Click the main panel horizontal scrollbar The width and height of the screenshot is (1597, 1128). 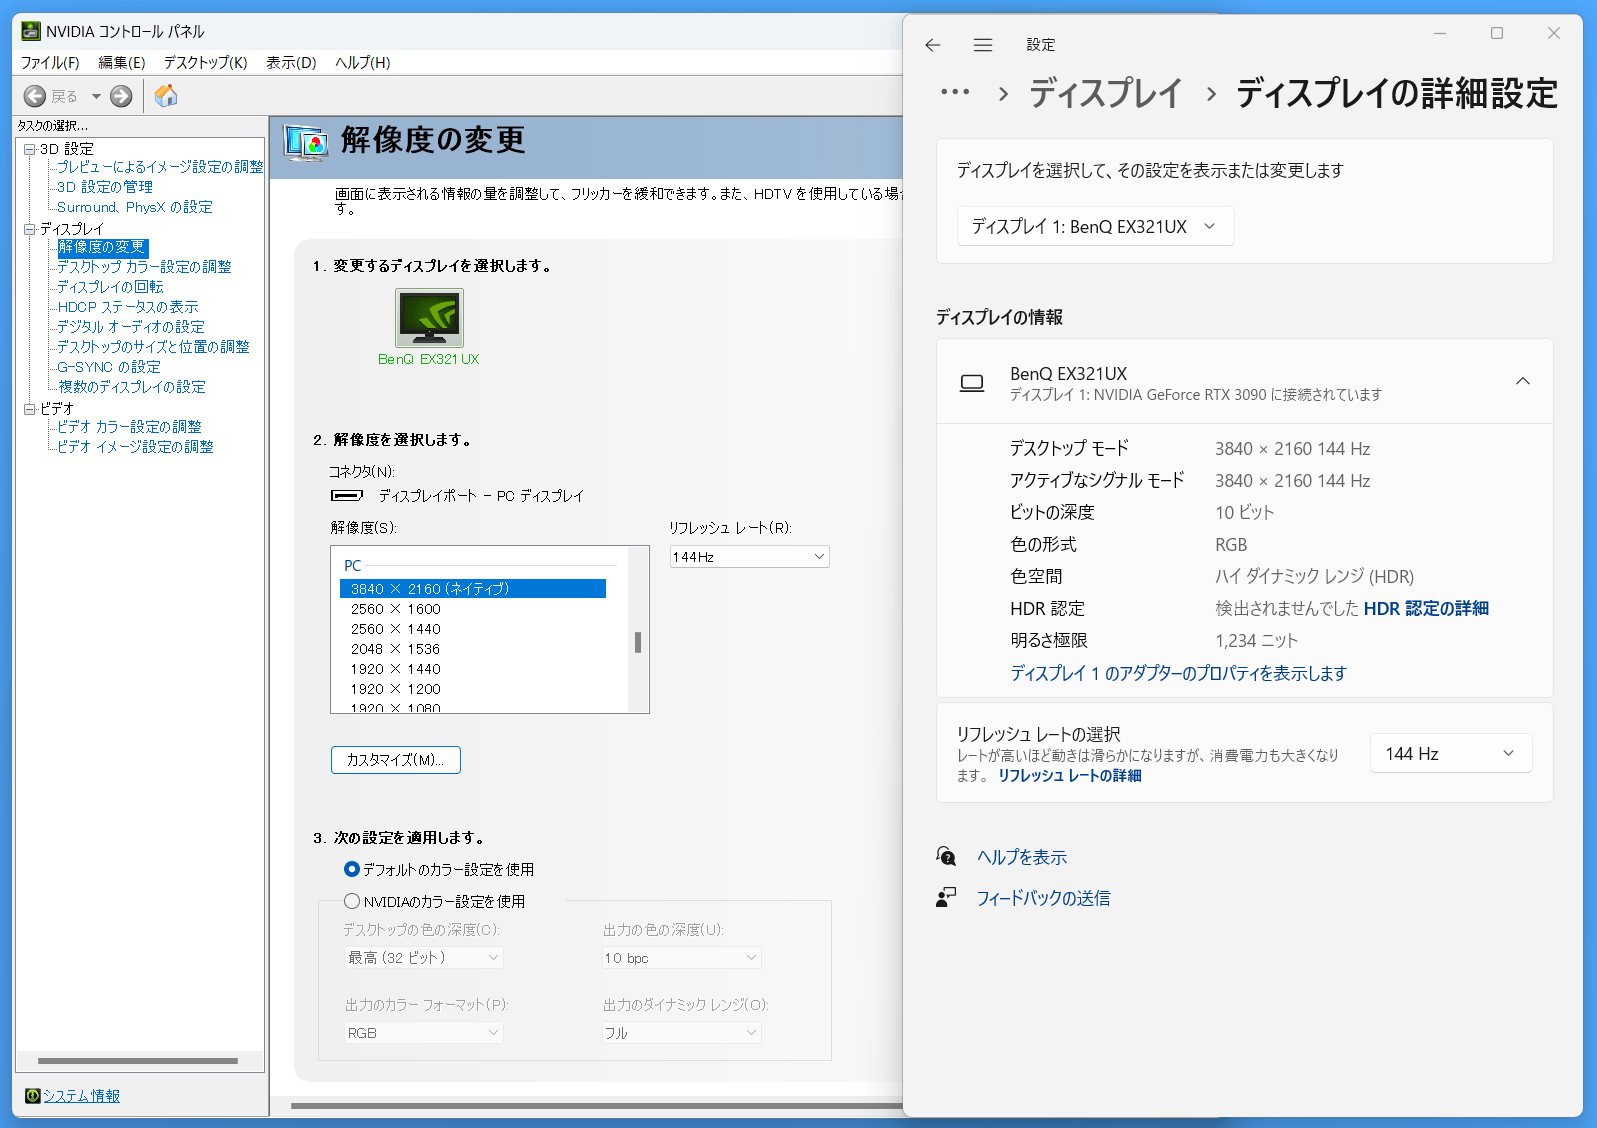click(597, 1106)
